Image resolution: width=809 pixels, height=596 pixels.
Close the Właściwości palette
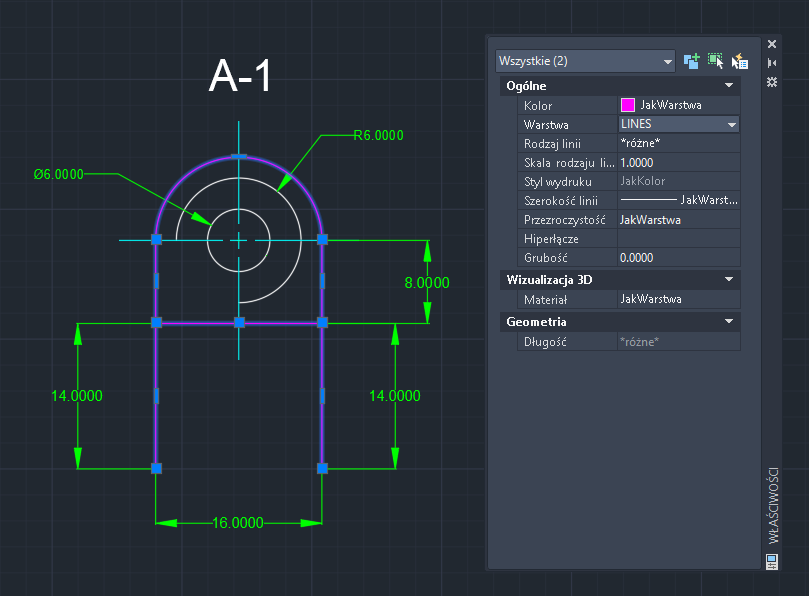click(772, 44)
